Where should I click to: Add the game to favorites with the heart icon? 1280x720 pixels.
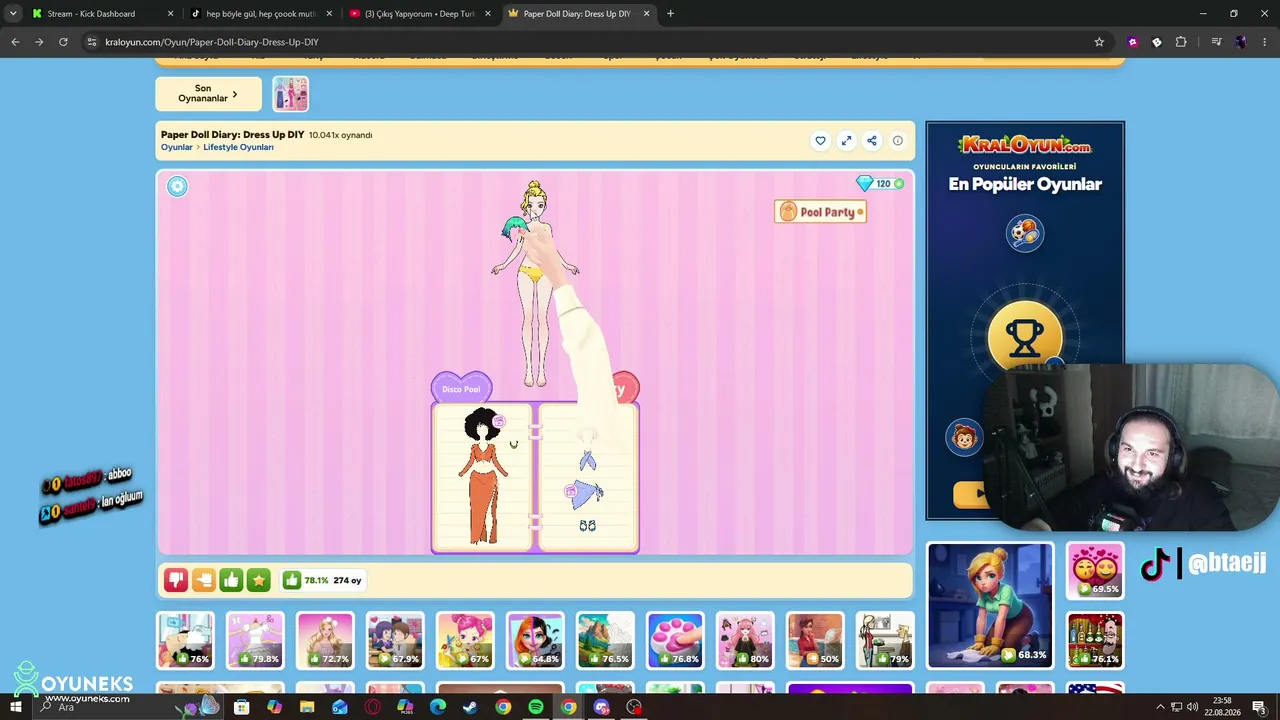[820, 141]
